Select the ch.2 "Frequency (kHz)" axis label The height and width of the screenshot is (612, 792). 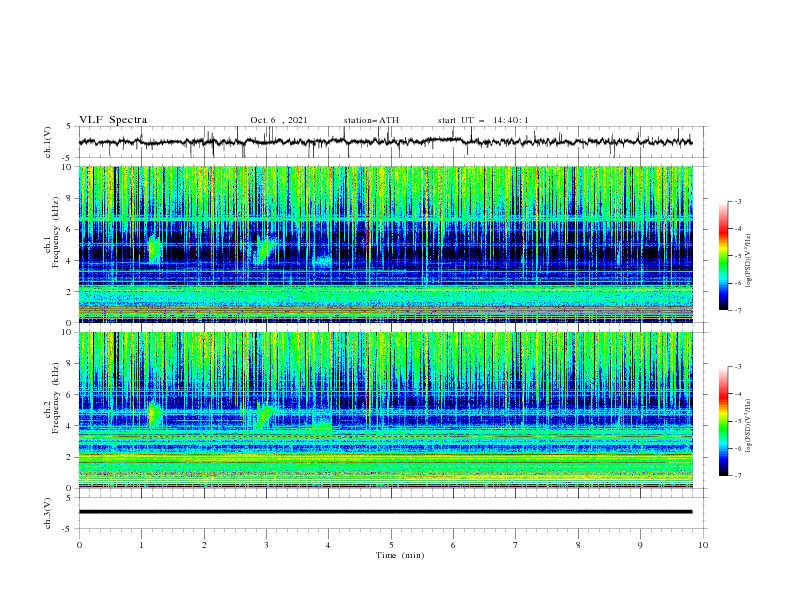pyautogui.click(x=56, y=397)
